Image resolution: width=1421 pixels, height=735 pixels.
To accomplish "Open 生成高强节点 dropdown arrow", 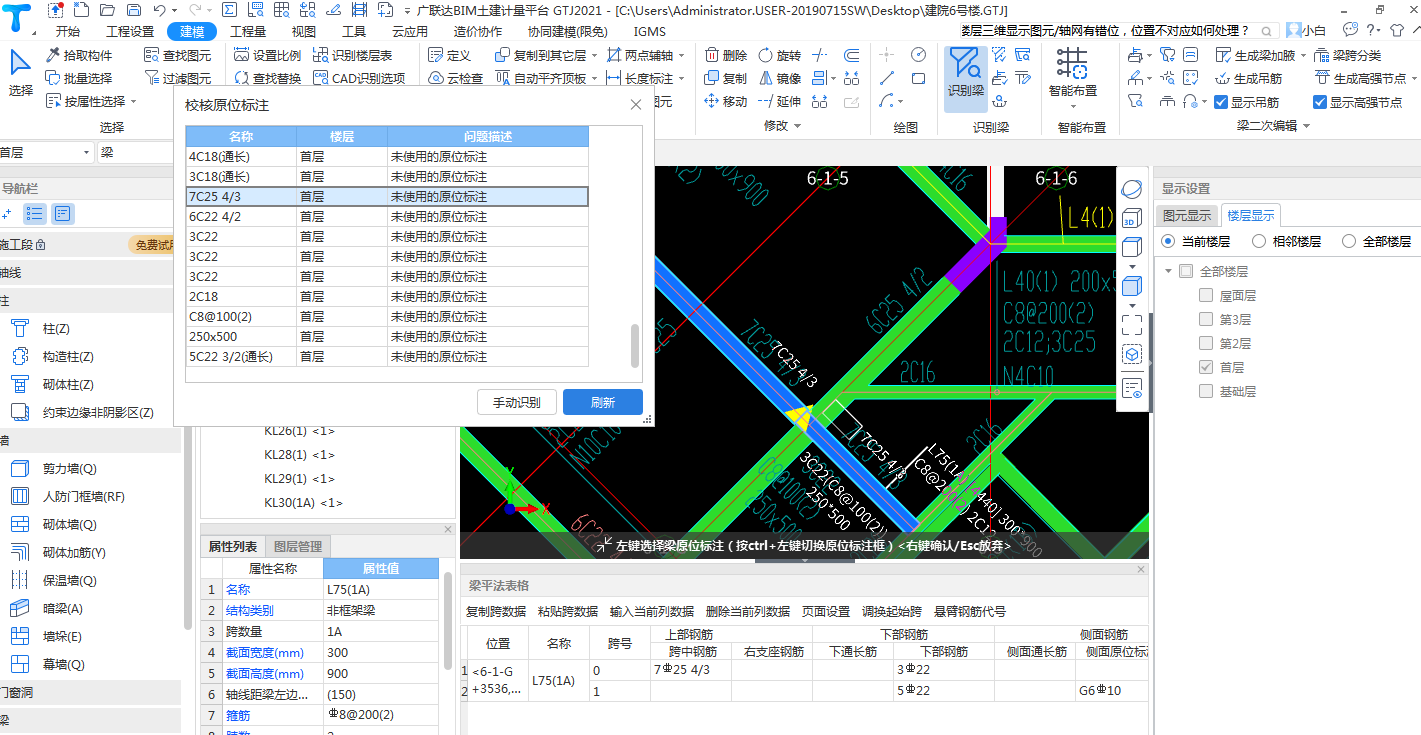I will pyautogui.click(x=1412, y=78).
